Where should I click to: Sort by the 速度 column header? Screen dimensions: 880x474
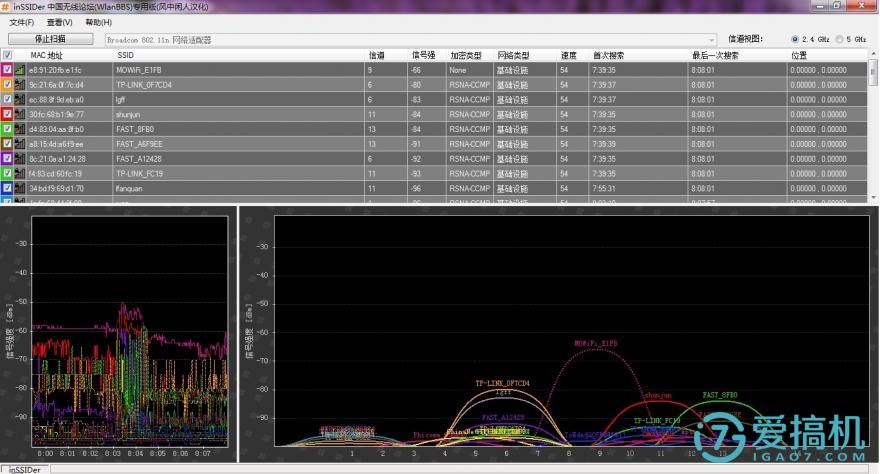pyautogui.click(x=569, y=56)
